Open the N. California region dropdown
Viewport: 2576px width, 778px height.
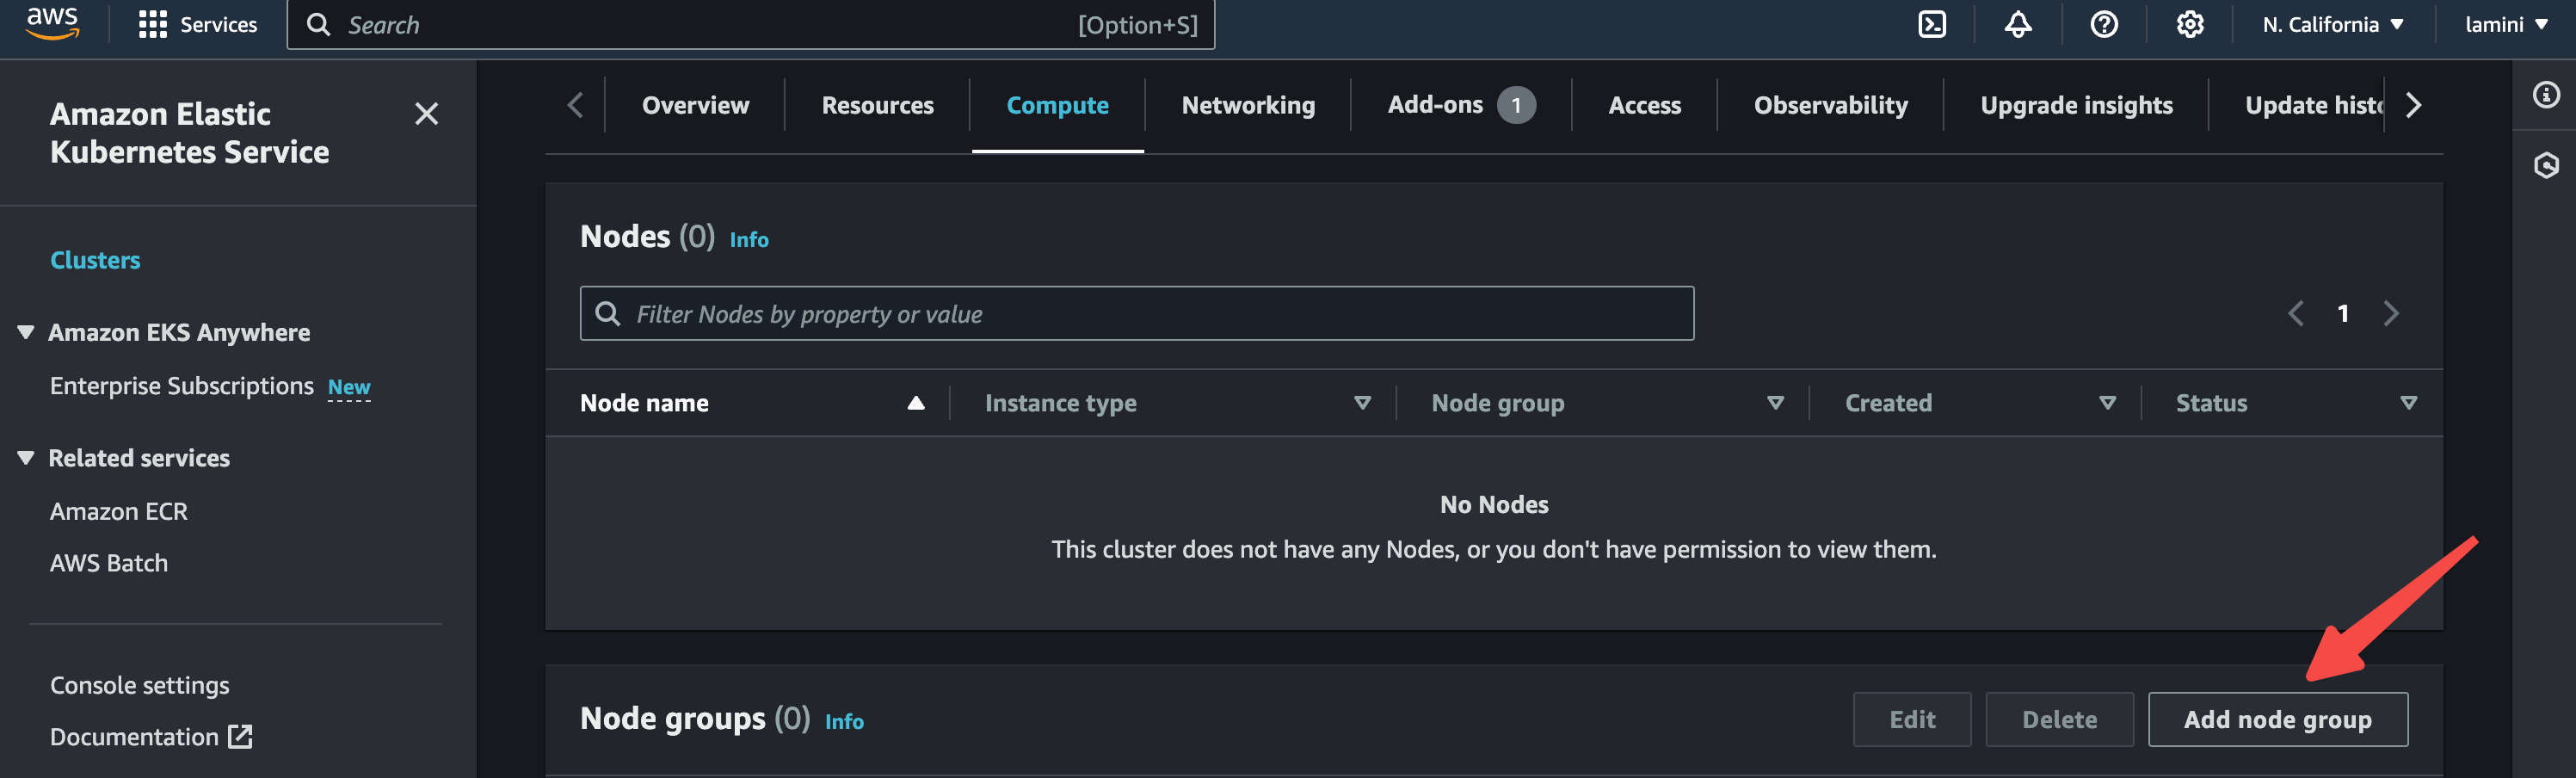pyautogui.click(x=2332, y=25)
